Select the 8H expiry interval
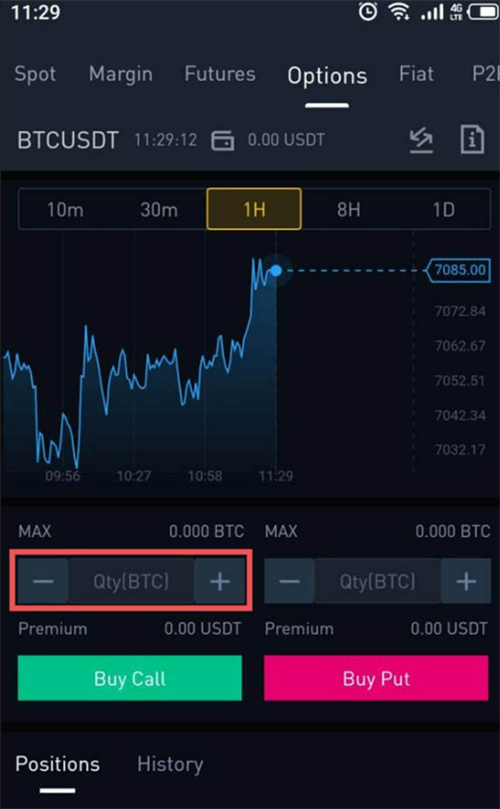The image size is (500, 809). coord(348,209)
